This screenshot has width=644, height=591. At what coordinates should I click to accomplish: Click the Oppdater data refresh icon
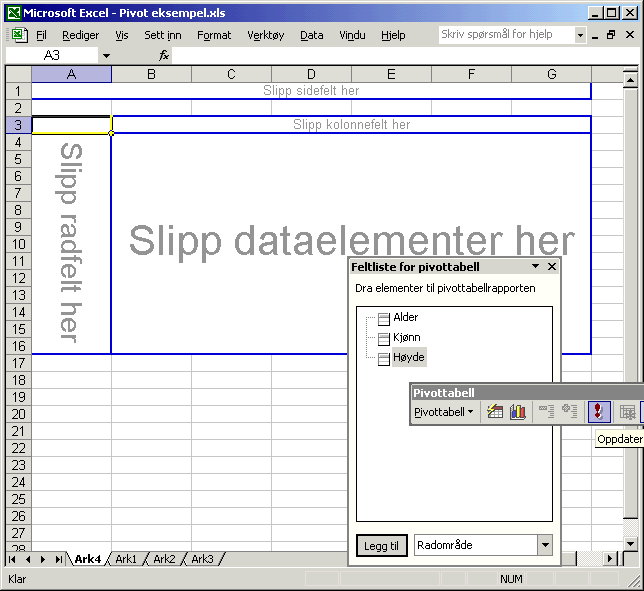pyautogui.click(x=599, y=412)
